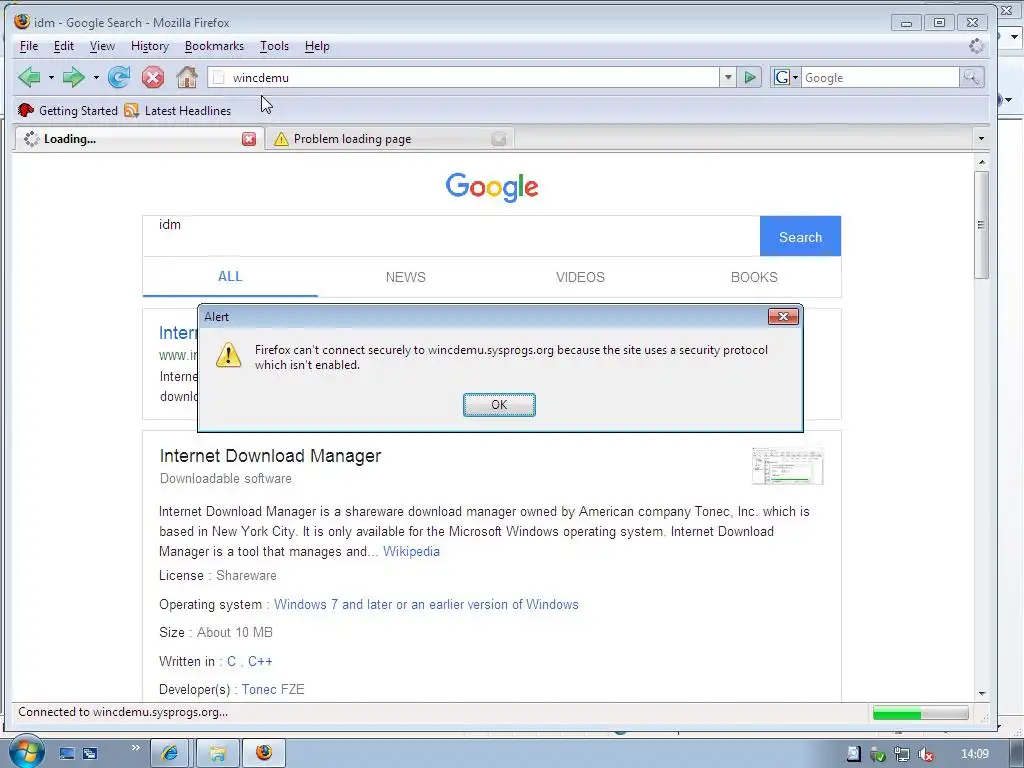Click the muted volume tray icon
1024x768 pixels.
[925, 754]
